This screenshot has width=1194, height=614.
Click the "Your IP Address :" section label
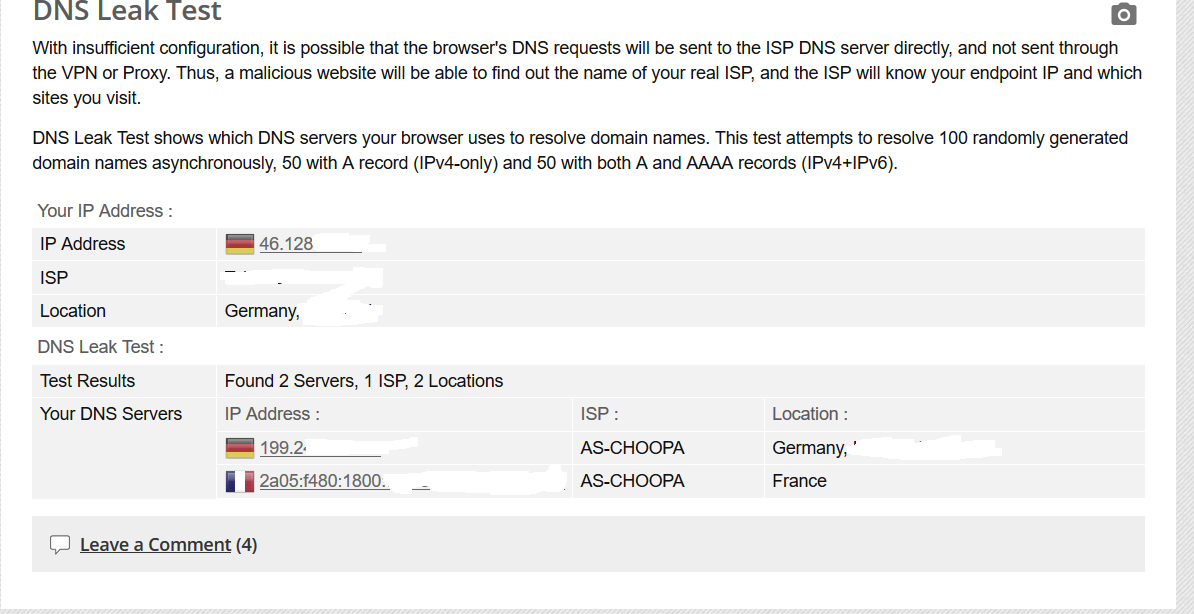105,211
